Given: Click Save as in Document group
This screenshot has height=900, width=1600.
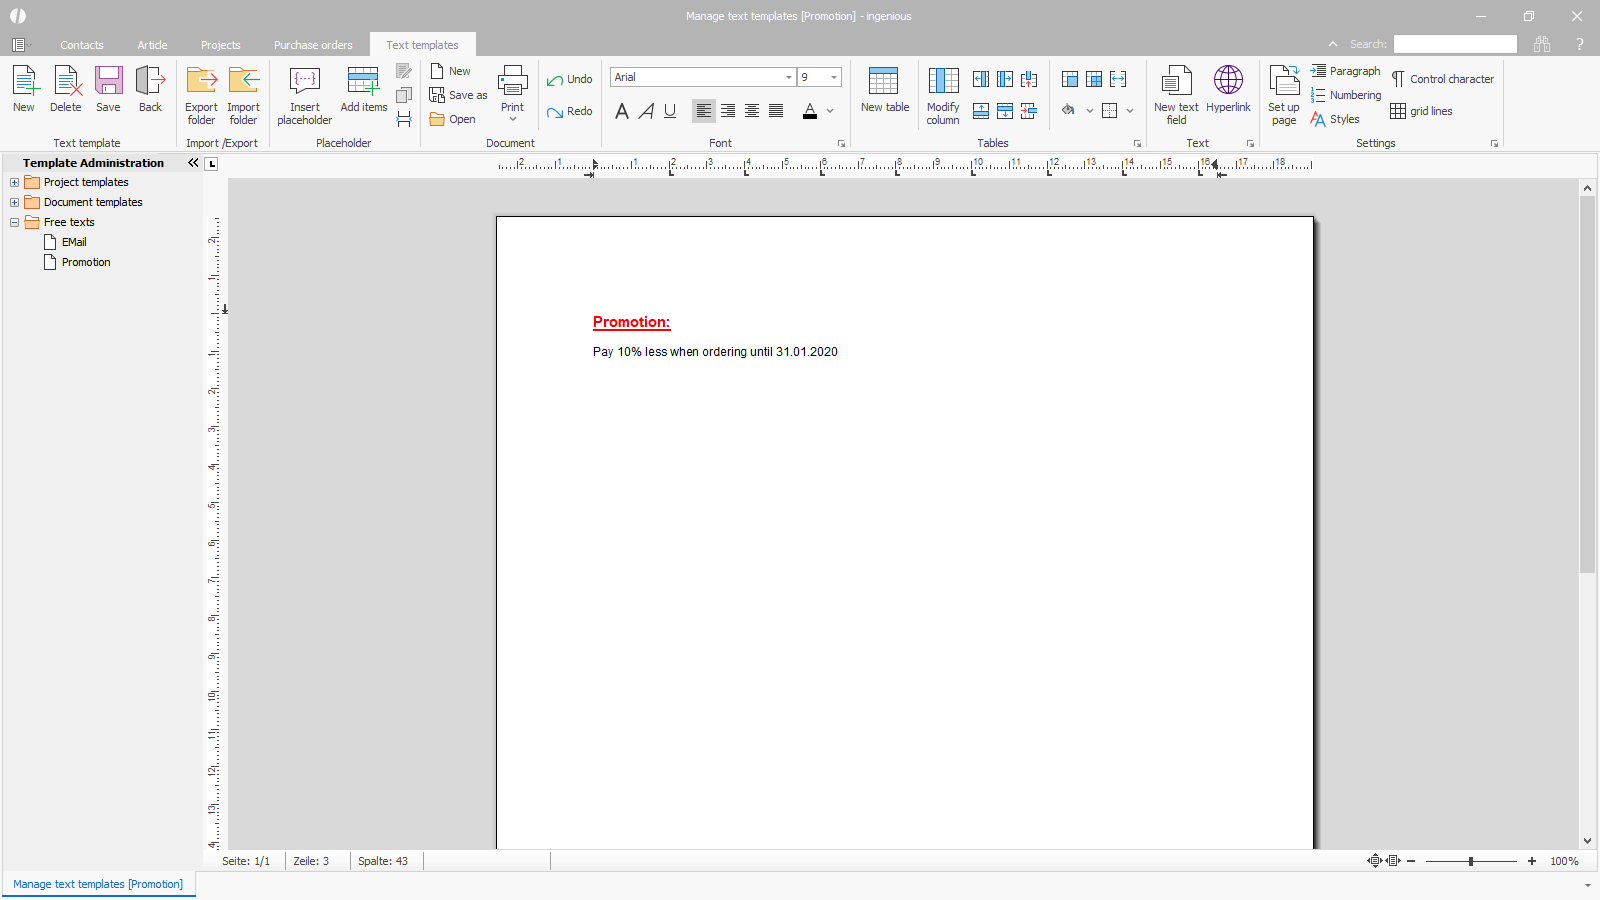Looking at the screenshot, I should click(459, 95).
